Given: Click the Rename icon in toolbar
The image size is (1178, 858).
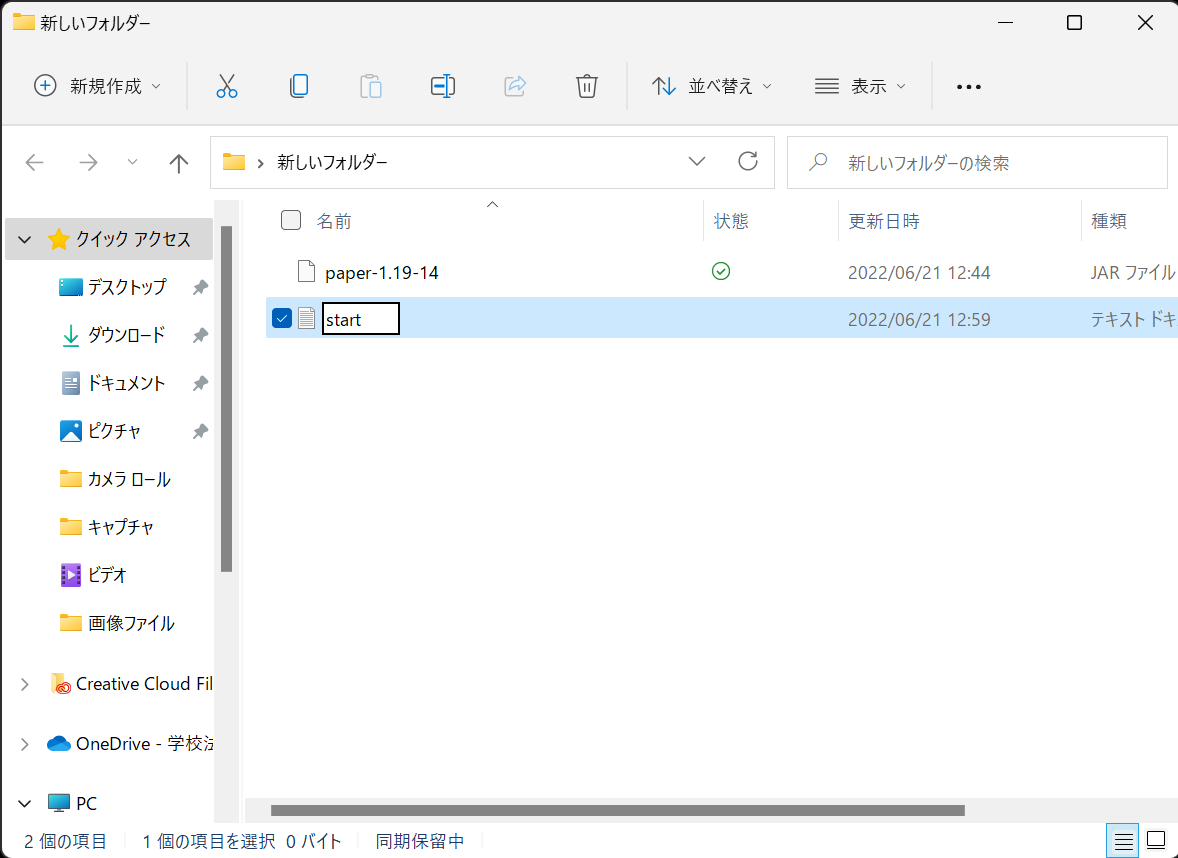Looking at the screenshot, I should pos(443,86).
